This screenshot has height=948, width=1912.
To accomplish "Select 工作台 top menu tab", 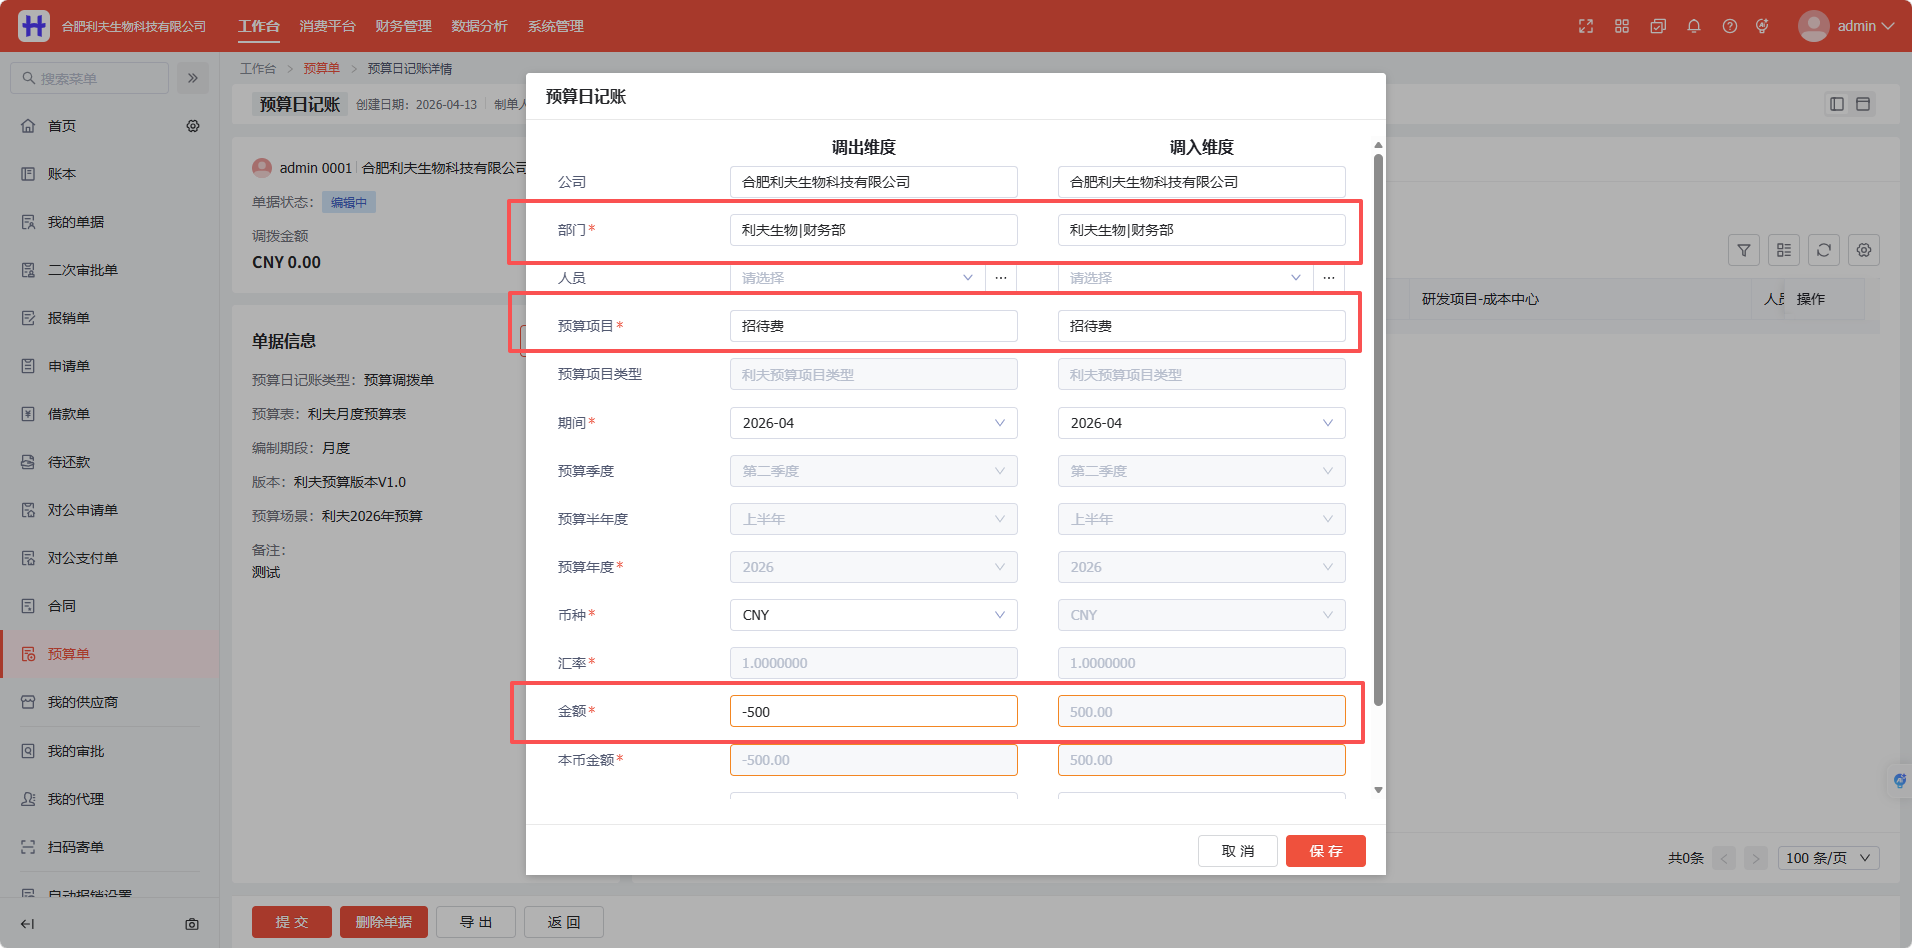I will pos(259,26).
